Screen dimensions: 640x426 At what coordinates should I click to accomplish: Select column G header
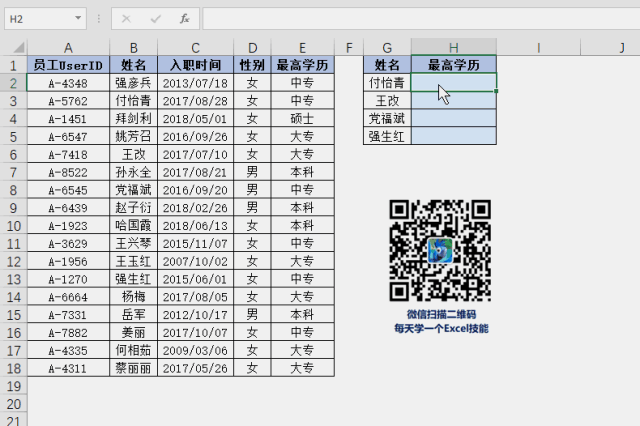coord(387,48)
